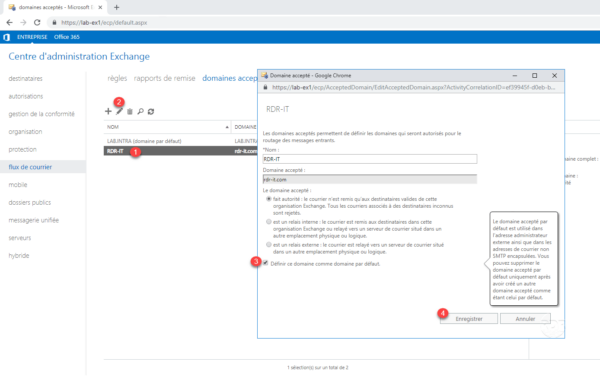600x380 pixels.
Task: Switch to the règles tab
Action: 117,78
